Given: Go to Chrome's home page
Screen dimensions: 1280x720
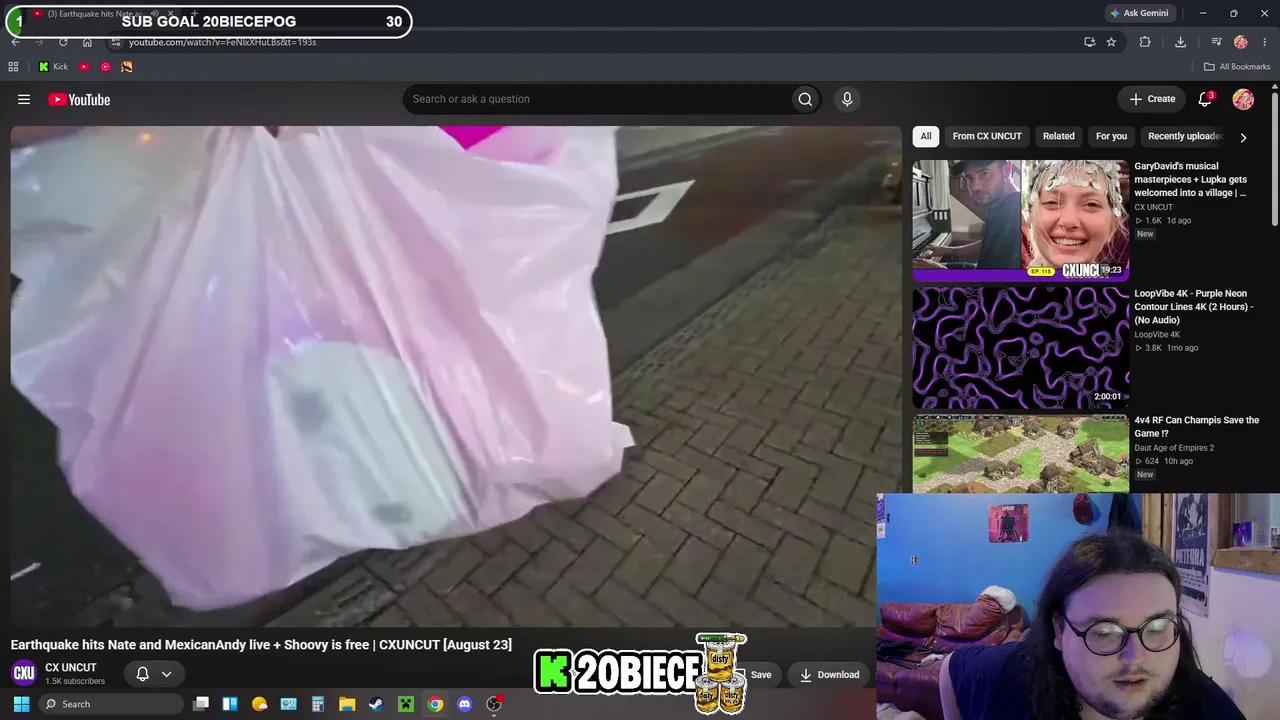Looking at the screenshot, I should [x=87, y=42].
